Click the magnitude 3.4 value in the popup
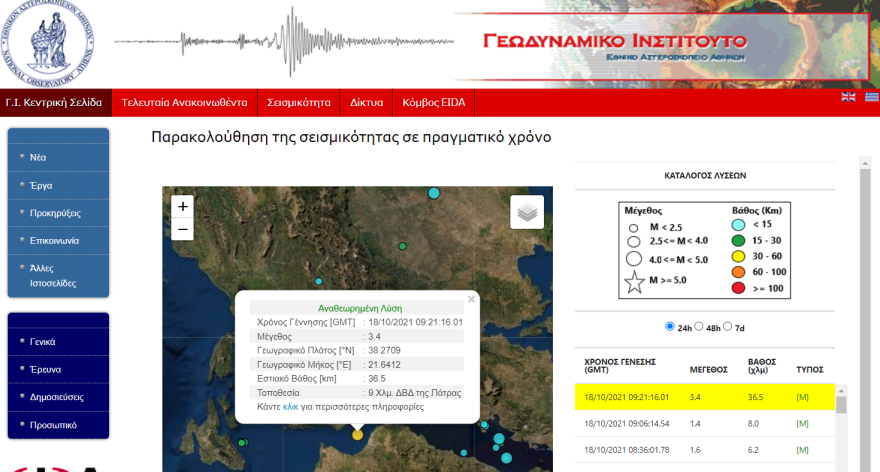 375,337
